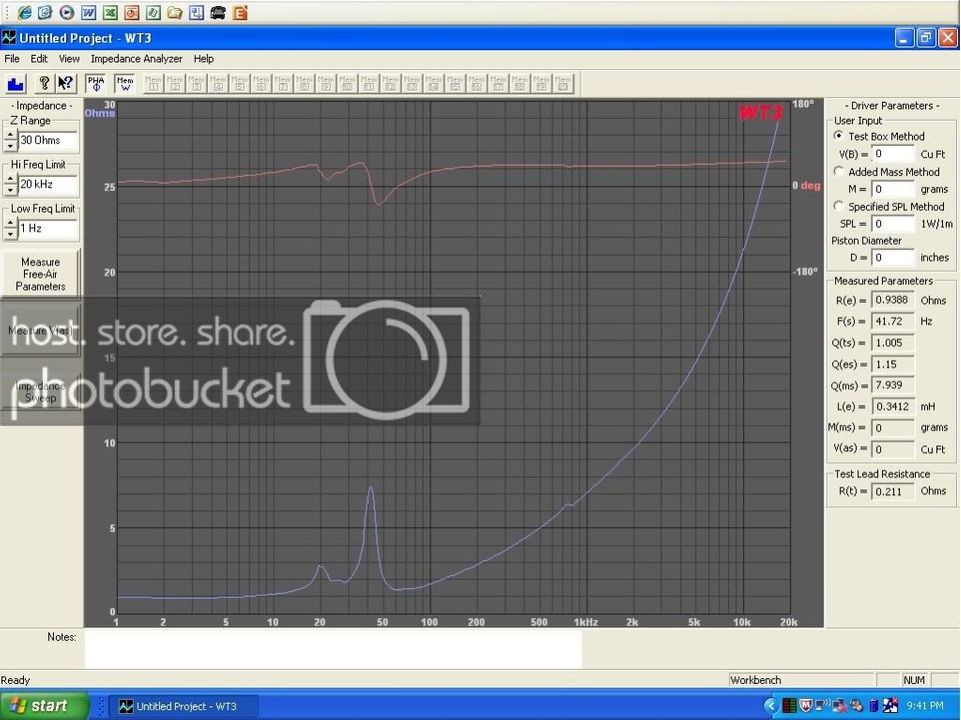
Task: Select the Added Mass Method radio button
Action: pos(839,172)
